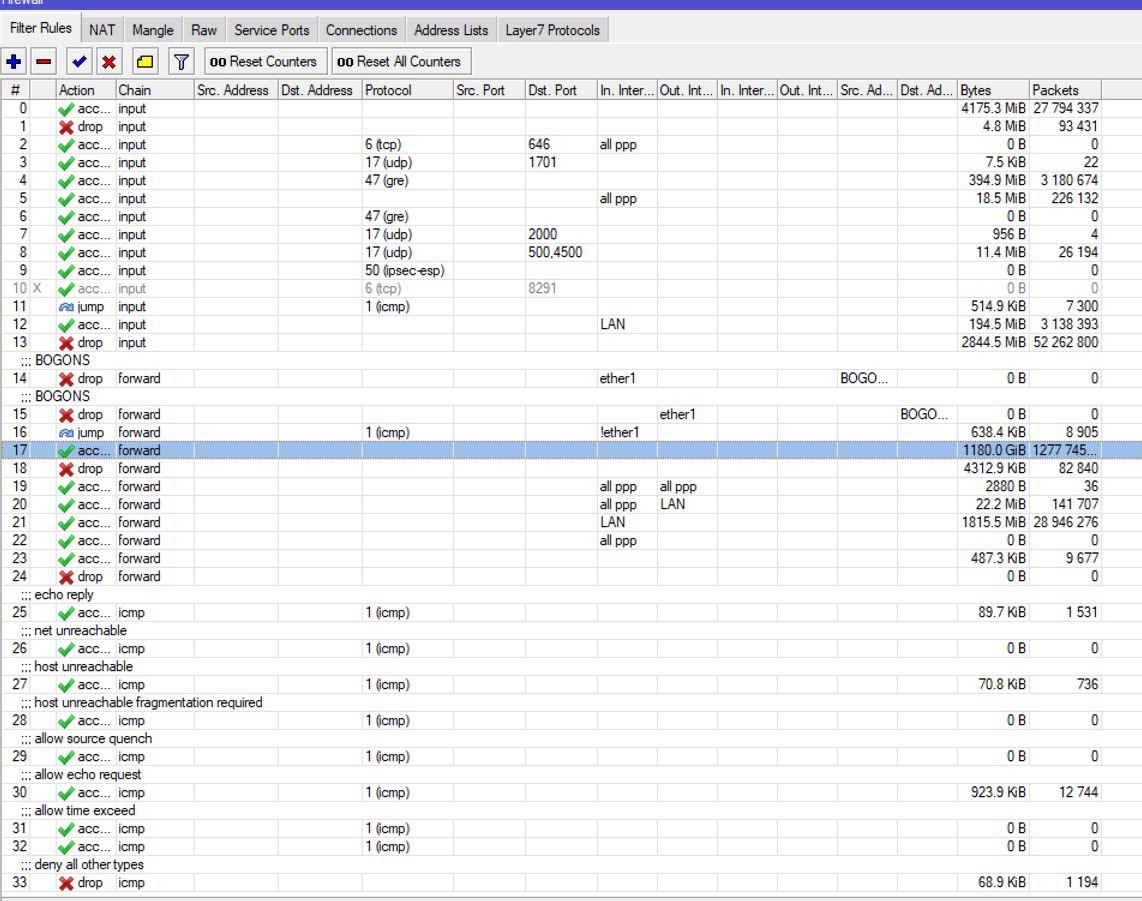Click the accept icon on rule 12
The image size is (1142, 901).
pos(66,325)
